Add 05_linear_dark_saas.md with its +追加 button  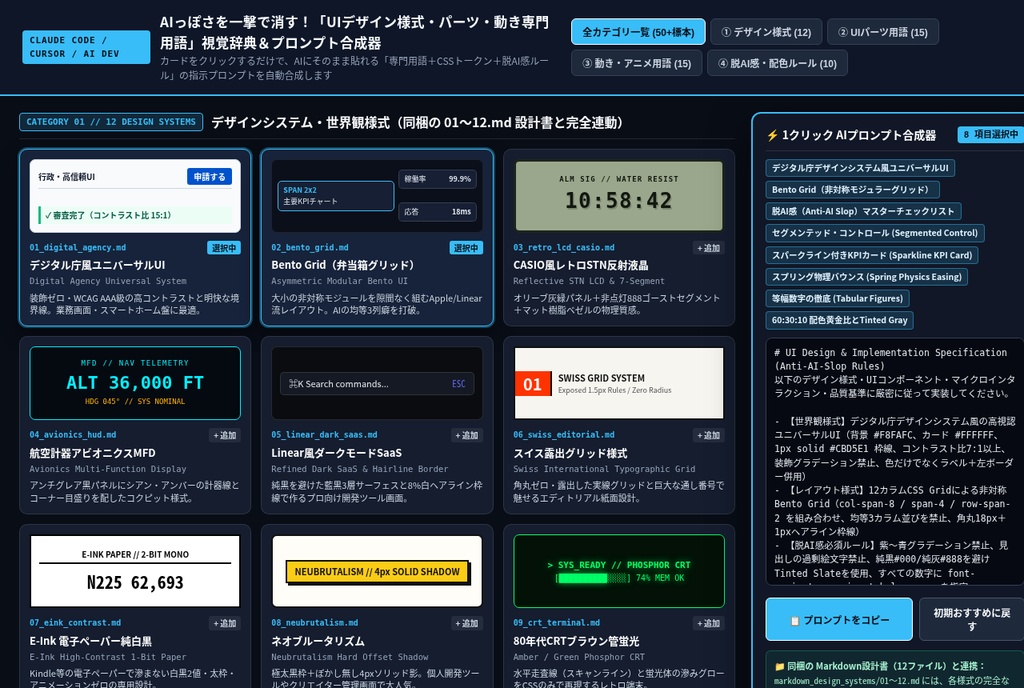466,435
